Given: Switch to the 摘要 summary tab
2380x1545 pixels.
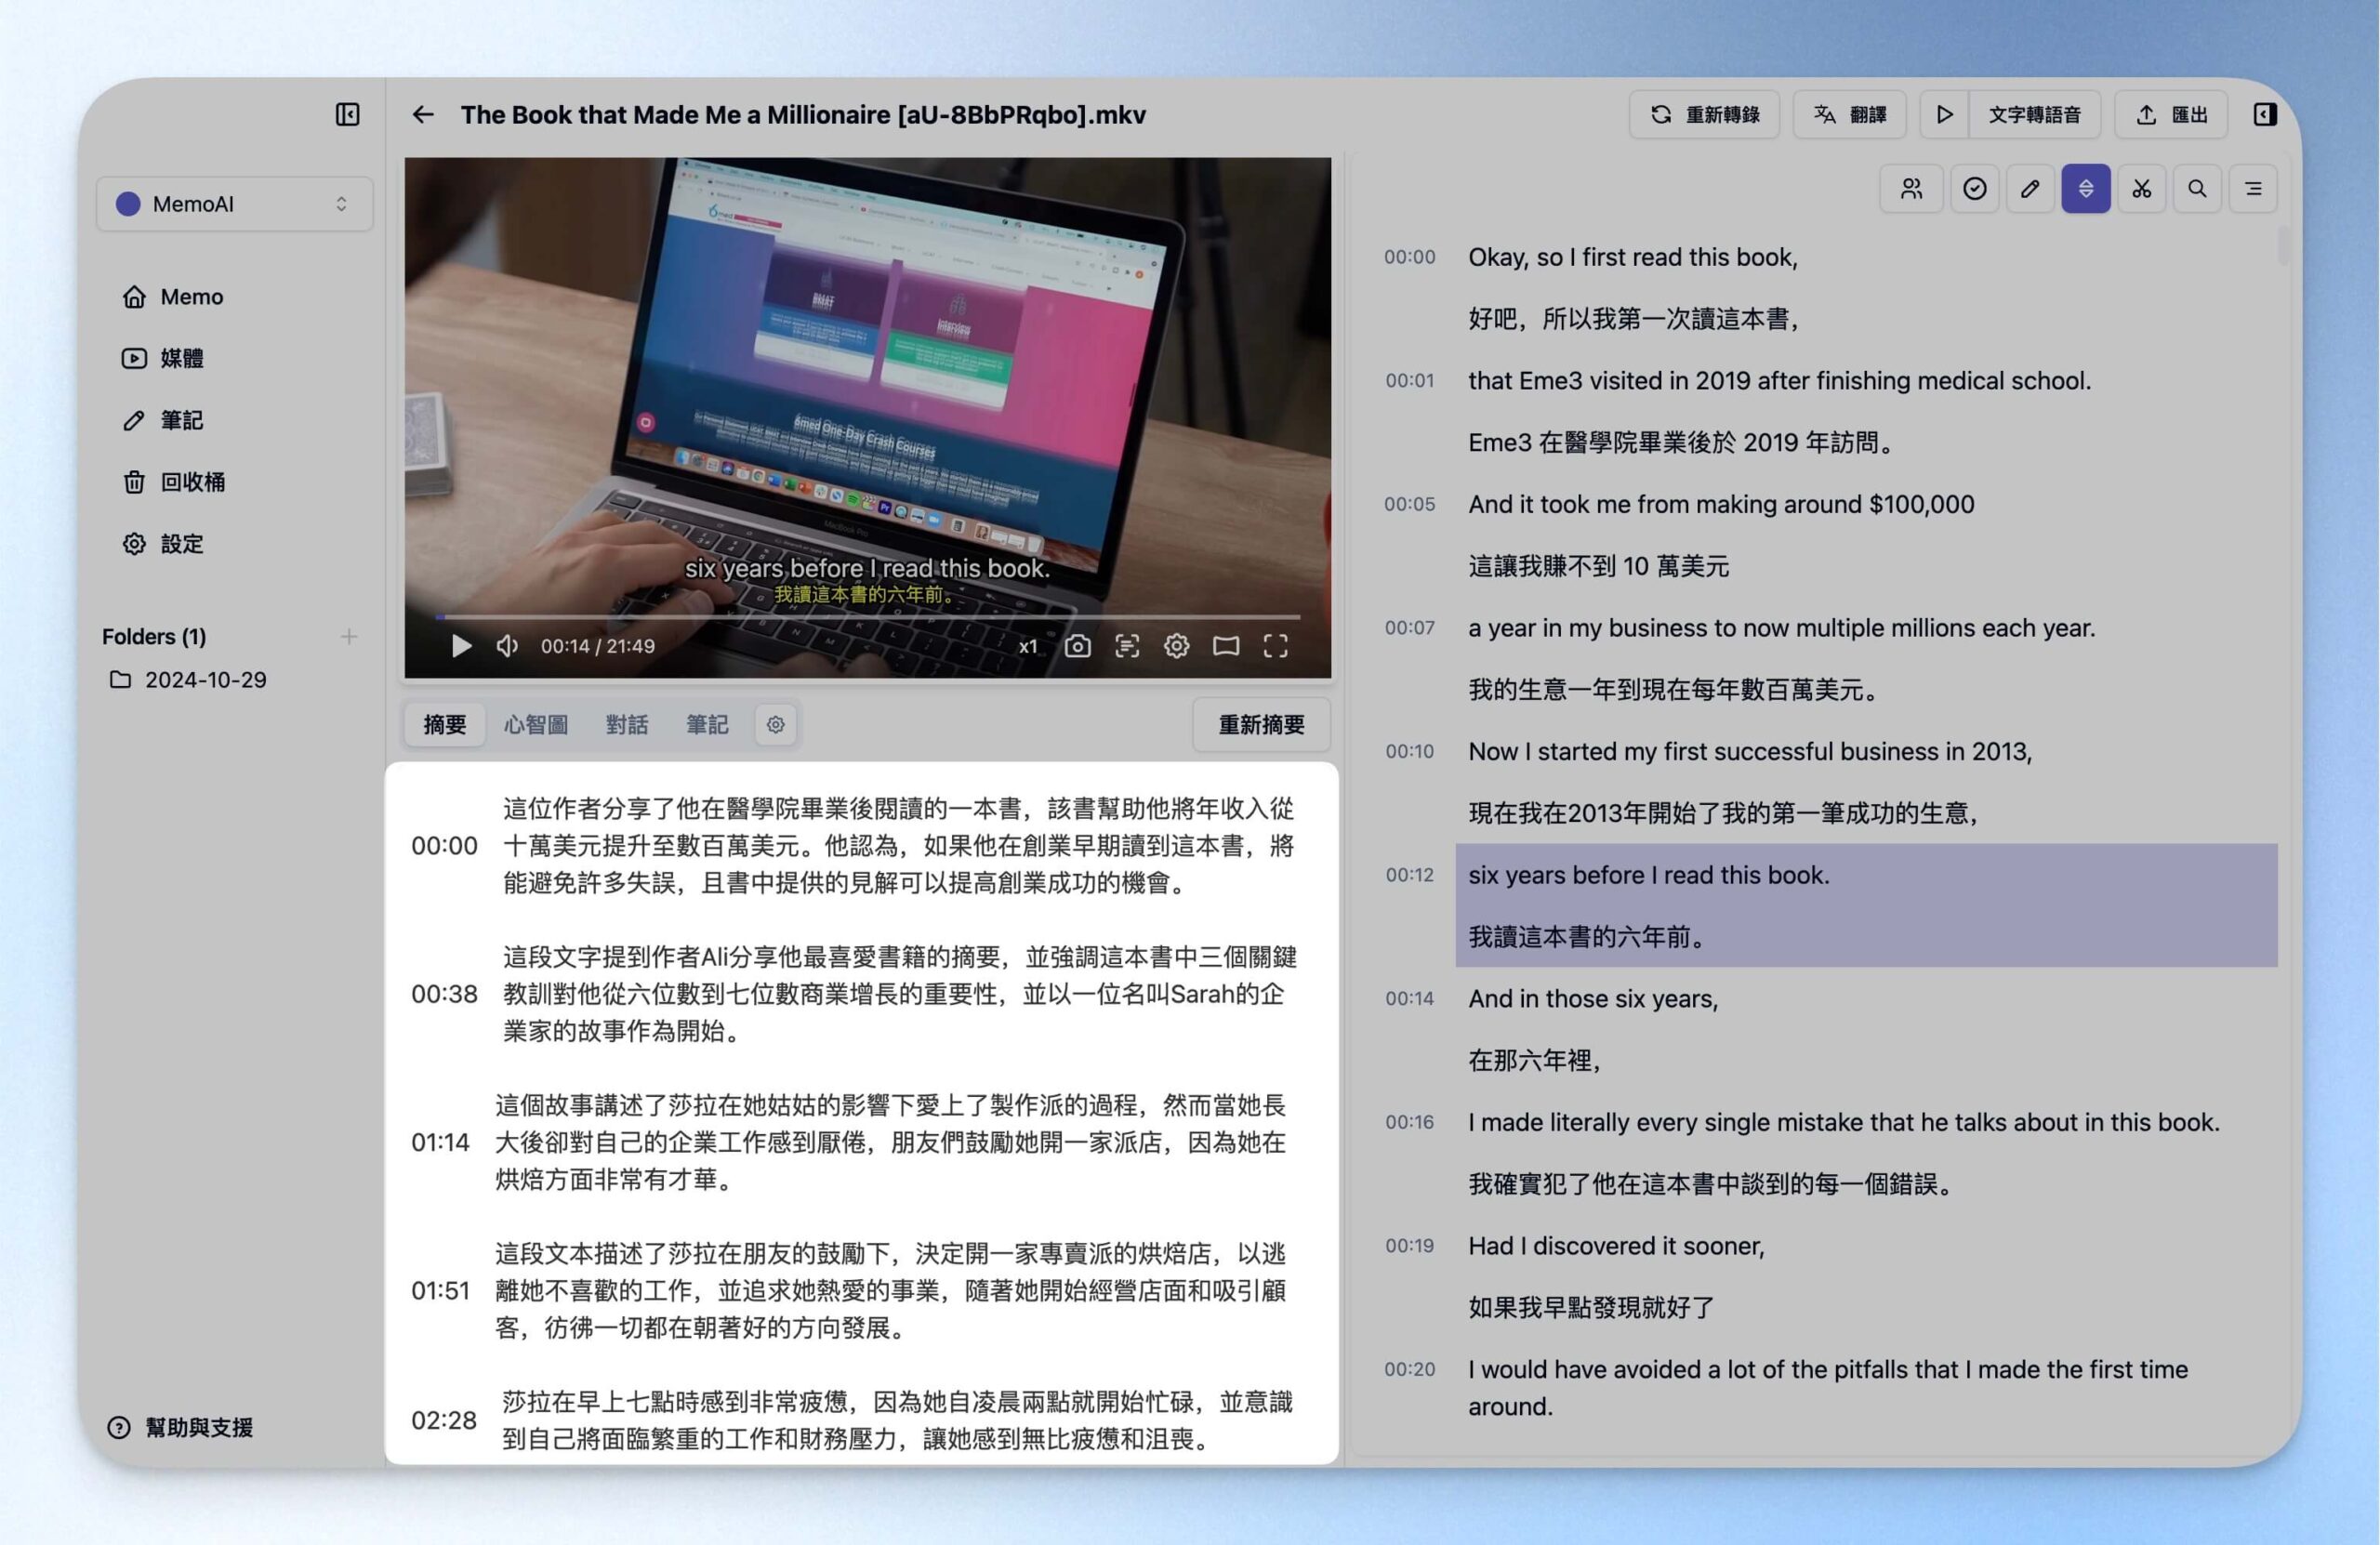Looking at the screenshot, I should (x=445, y=724).
